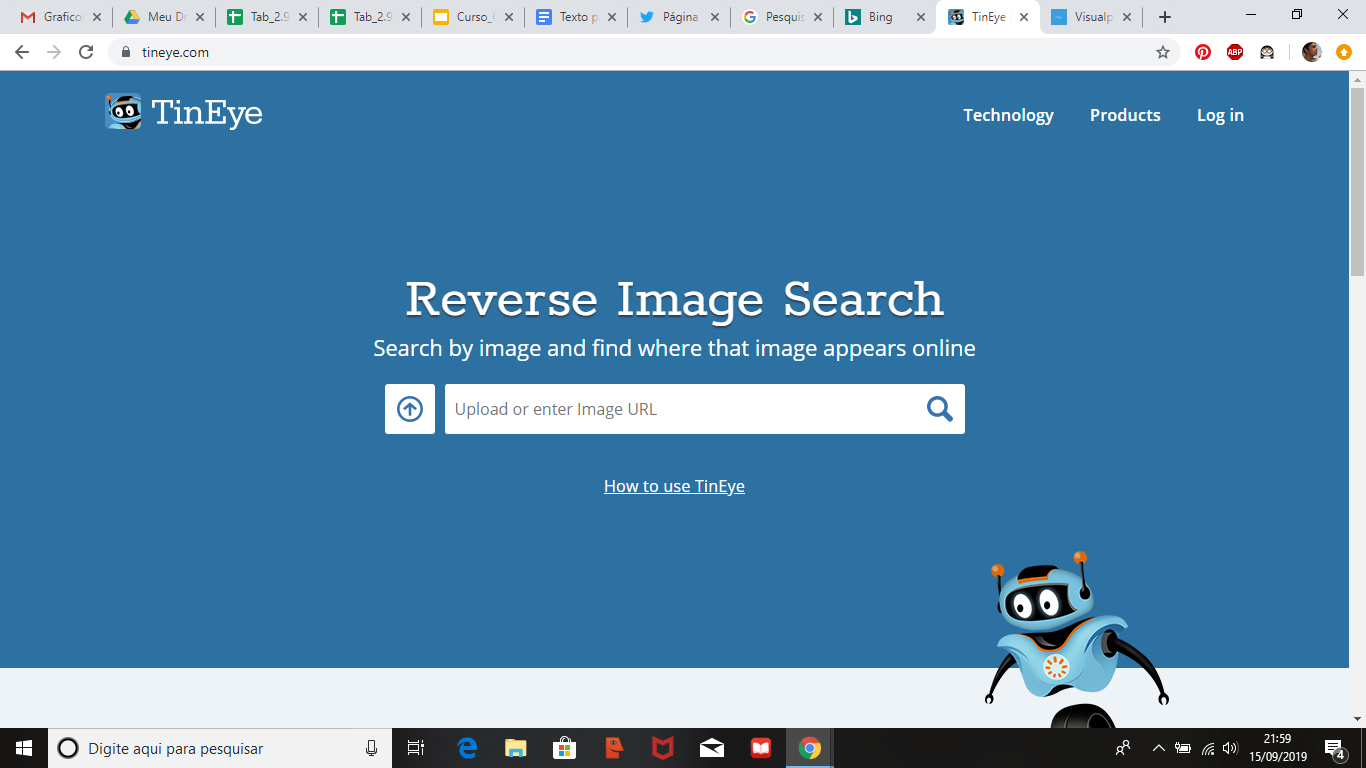Click the magnifying glass search icon
Image resolution: width=1366 pixels, height=768 pixels.
point(940,409)
